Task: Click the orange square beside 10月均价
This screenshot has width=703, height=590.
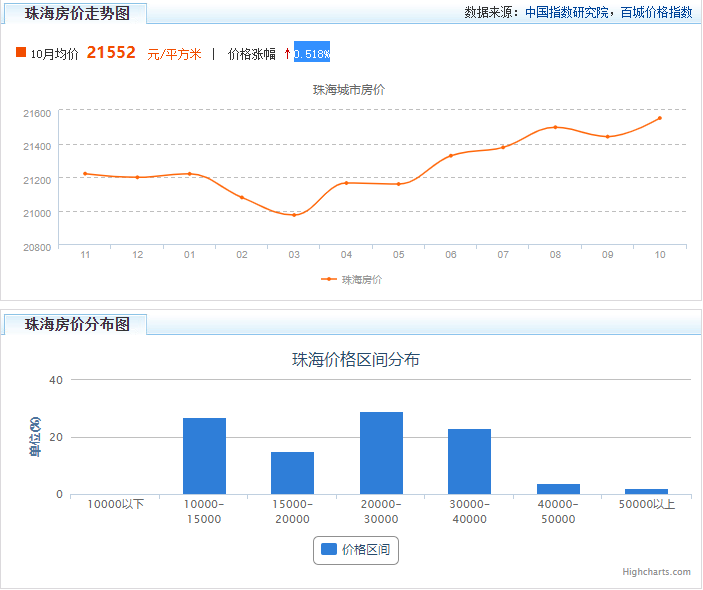Action: 21,52
